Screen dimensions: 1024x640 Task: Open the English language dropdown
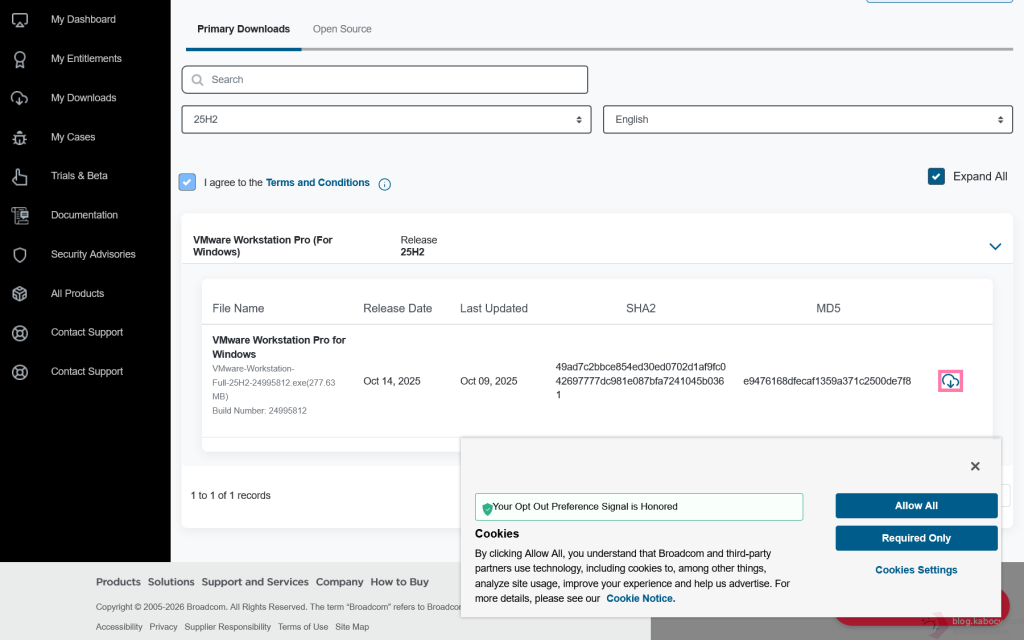808,119
